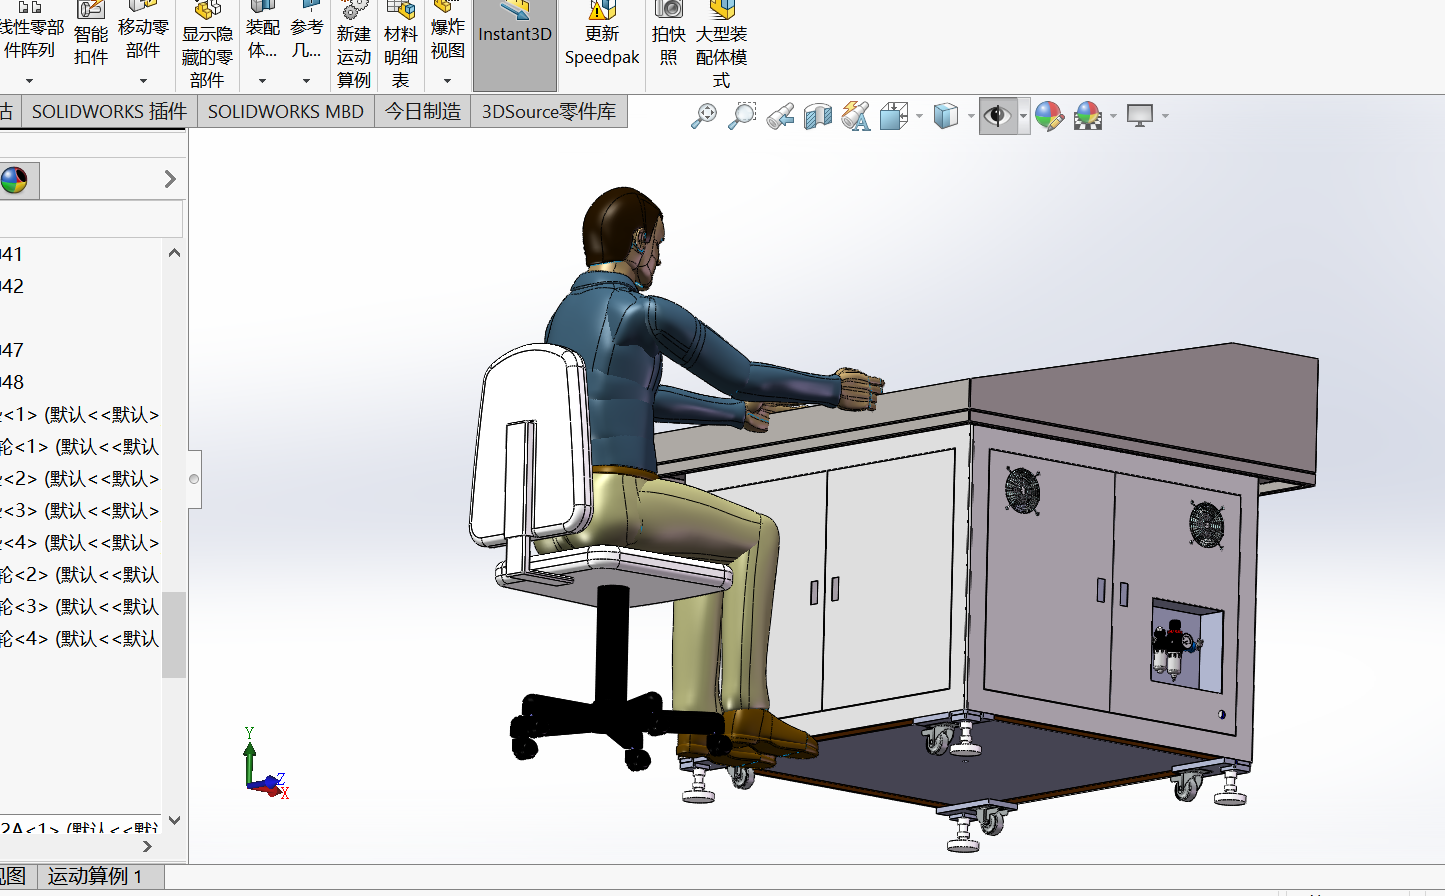1445x896 pixels.
Task: Open the Reference Geometry dropdown arrow
Action: (x=307, y=80)
